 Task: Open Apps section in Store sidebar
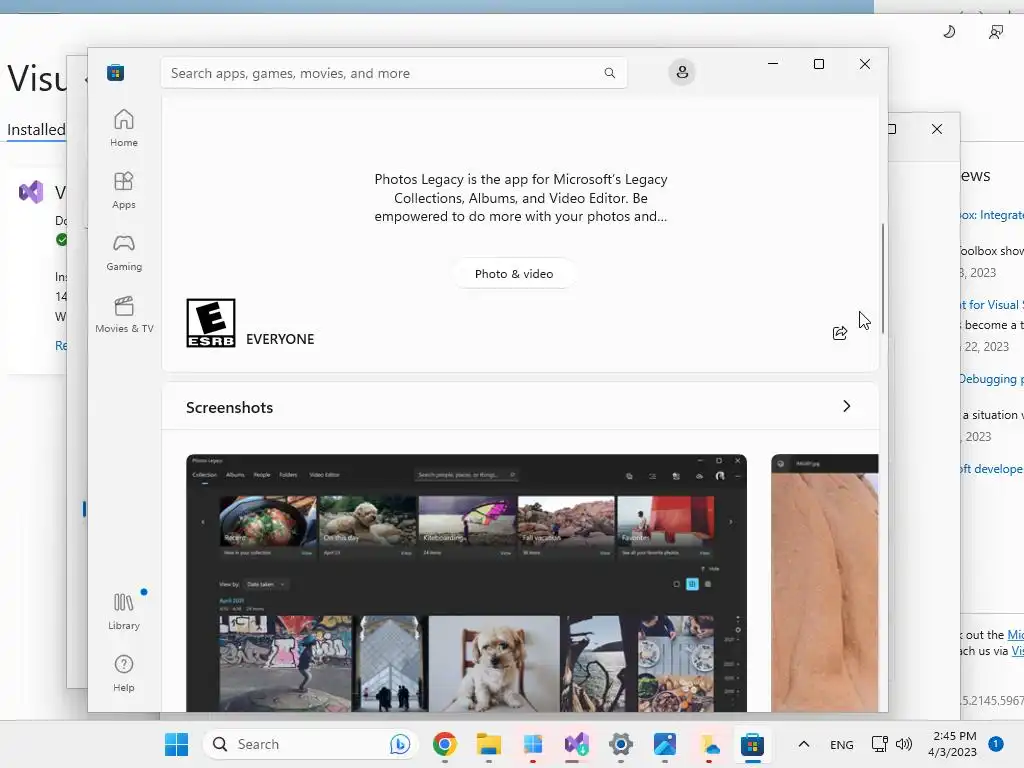point(123,190)
